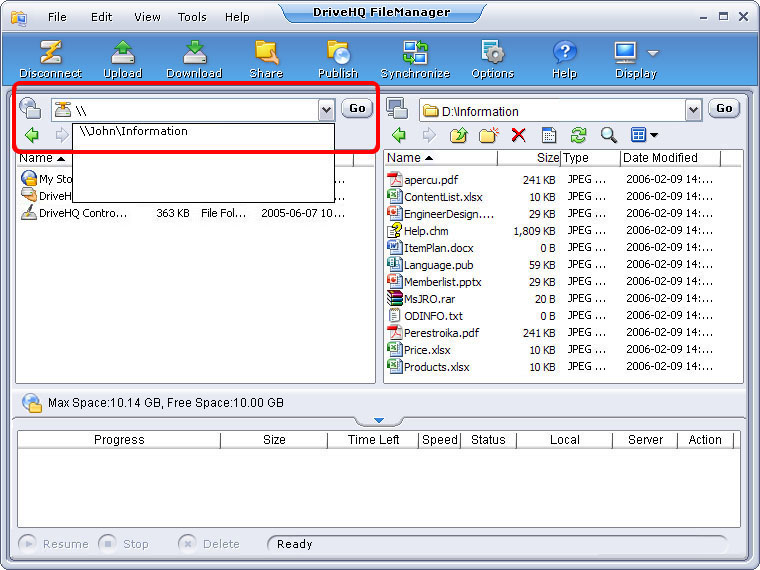Click the local up-folder icon
This screenshot has height=570, width=760.
[459, 135]
